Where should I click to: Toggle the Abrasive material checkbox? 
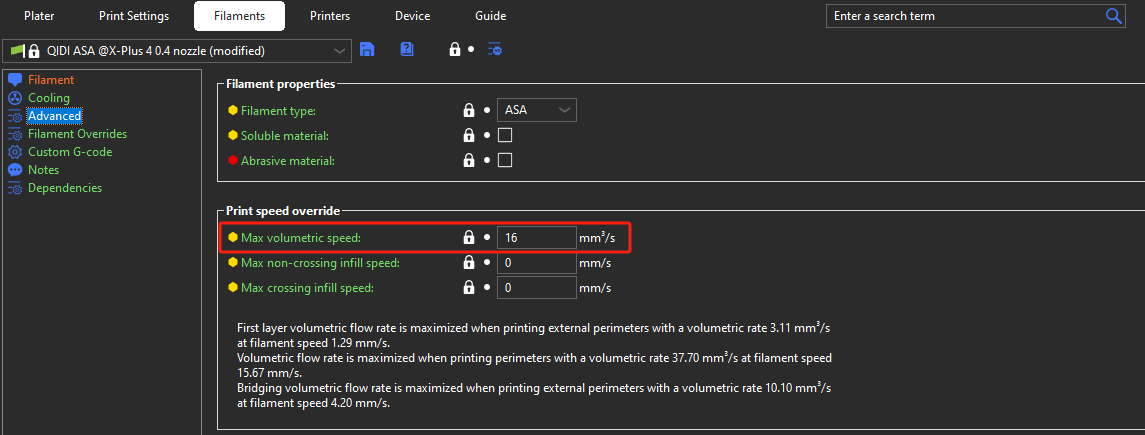(x=505, y=160)
